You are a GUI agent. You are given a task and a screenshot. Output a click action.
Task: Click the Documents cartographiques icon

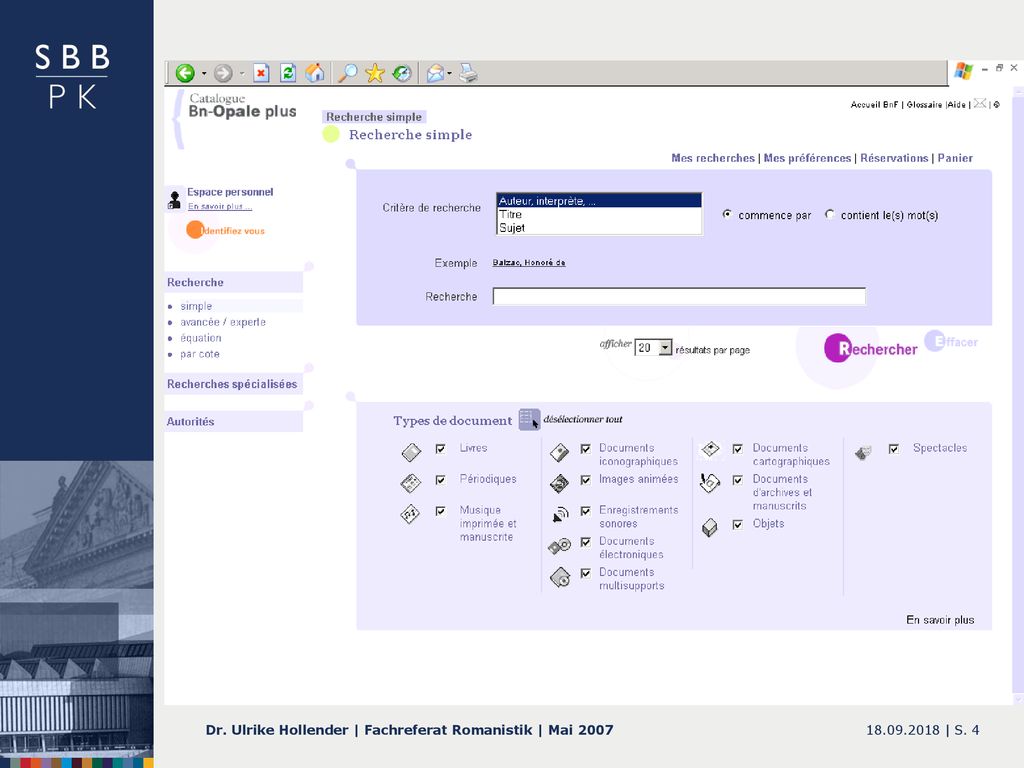[710, 449]
